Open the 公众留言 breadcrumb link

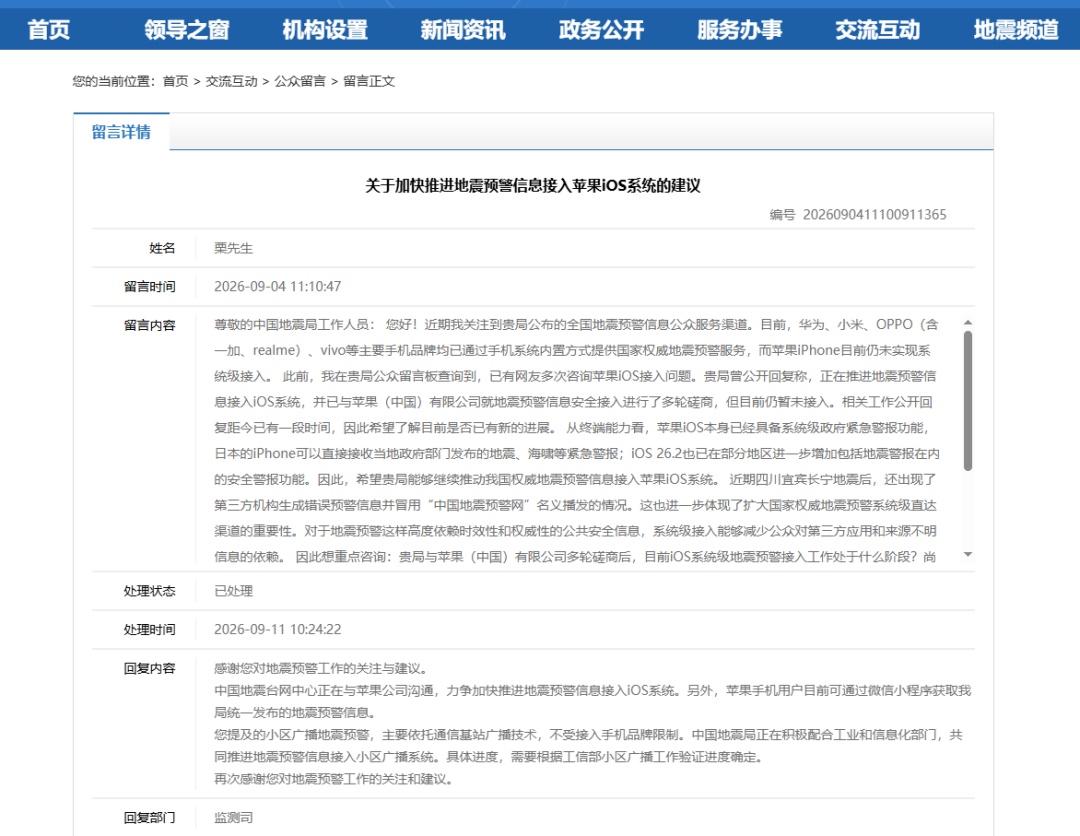[300, 81]
